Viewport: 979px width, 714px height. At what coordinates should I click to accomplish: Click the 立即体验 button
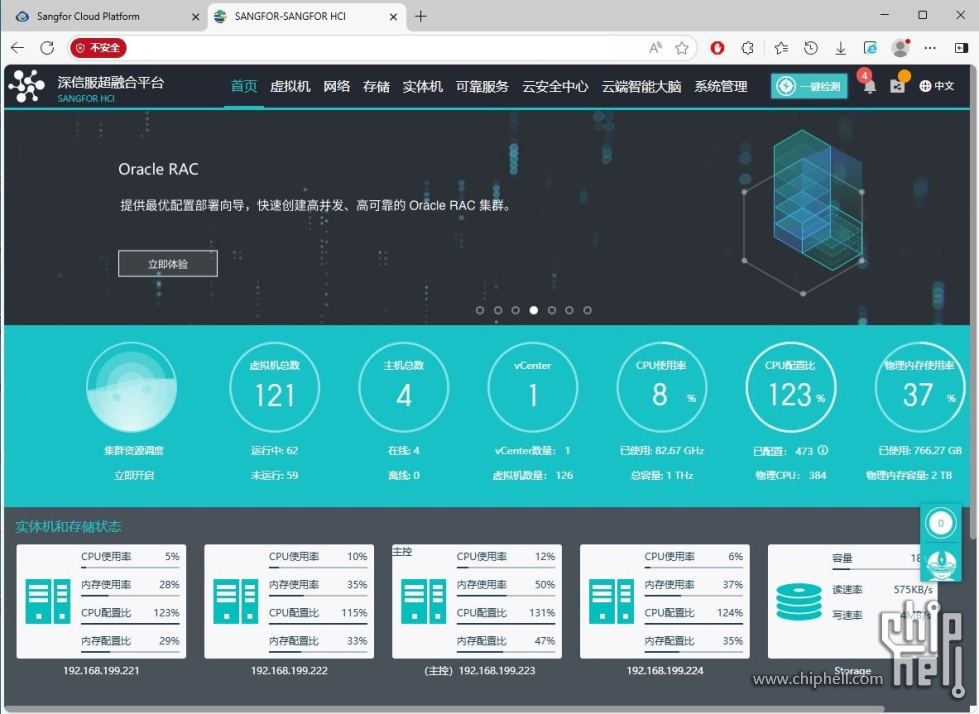168,263
